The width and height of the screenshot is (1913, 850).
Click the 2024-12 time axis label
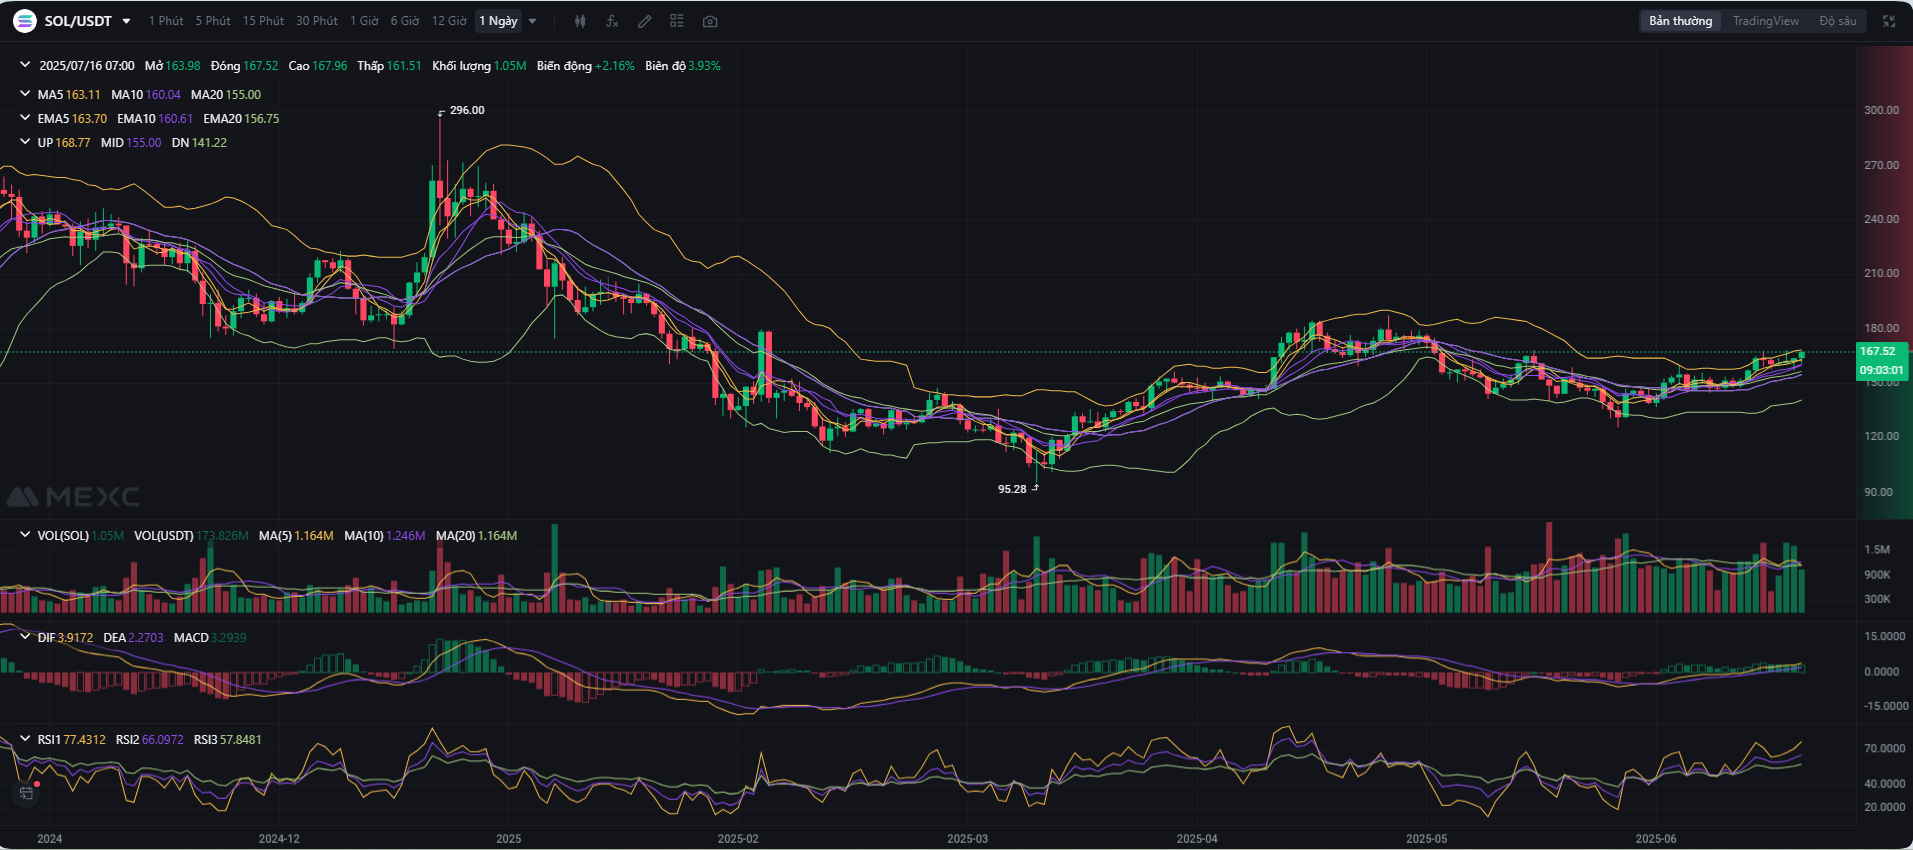[x=279, y=839]
